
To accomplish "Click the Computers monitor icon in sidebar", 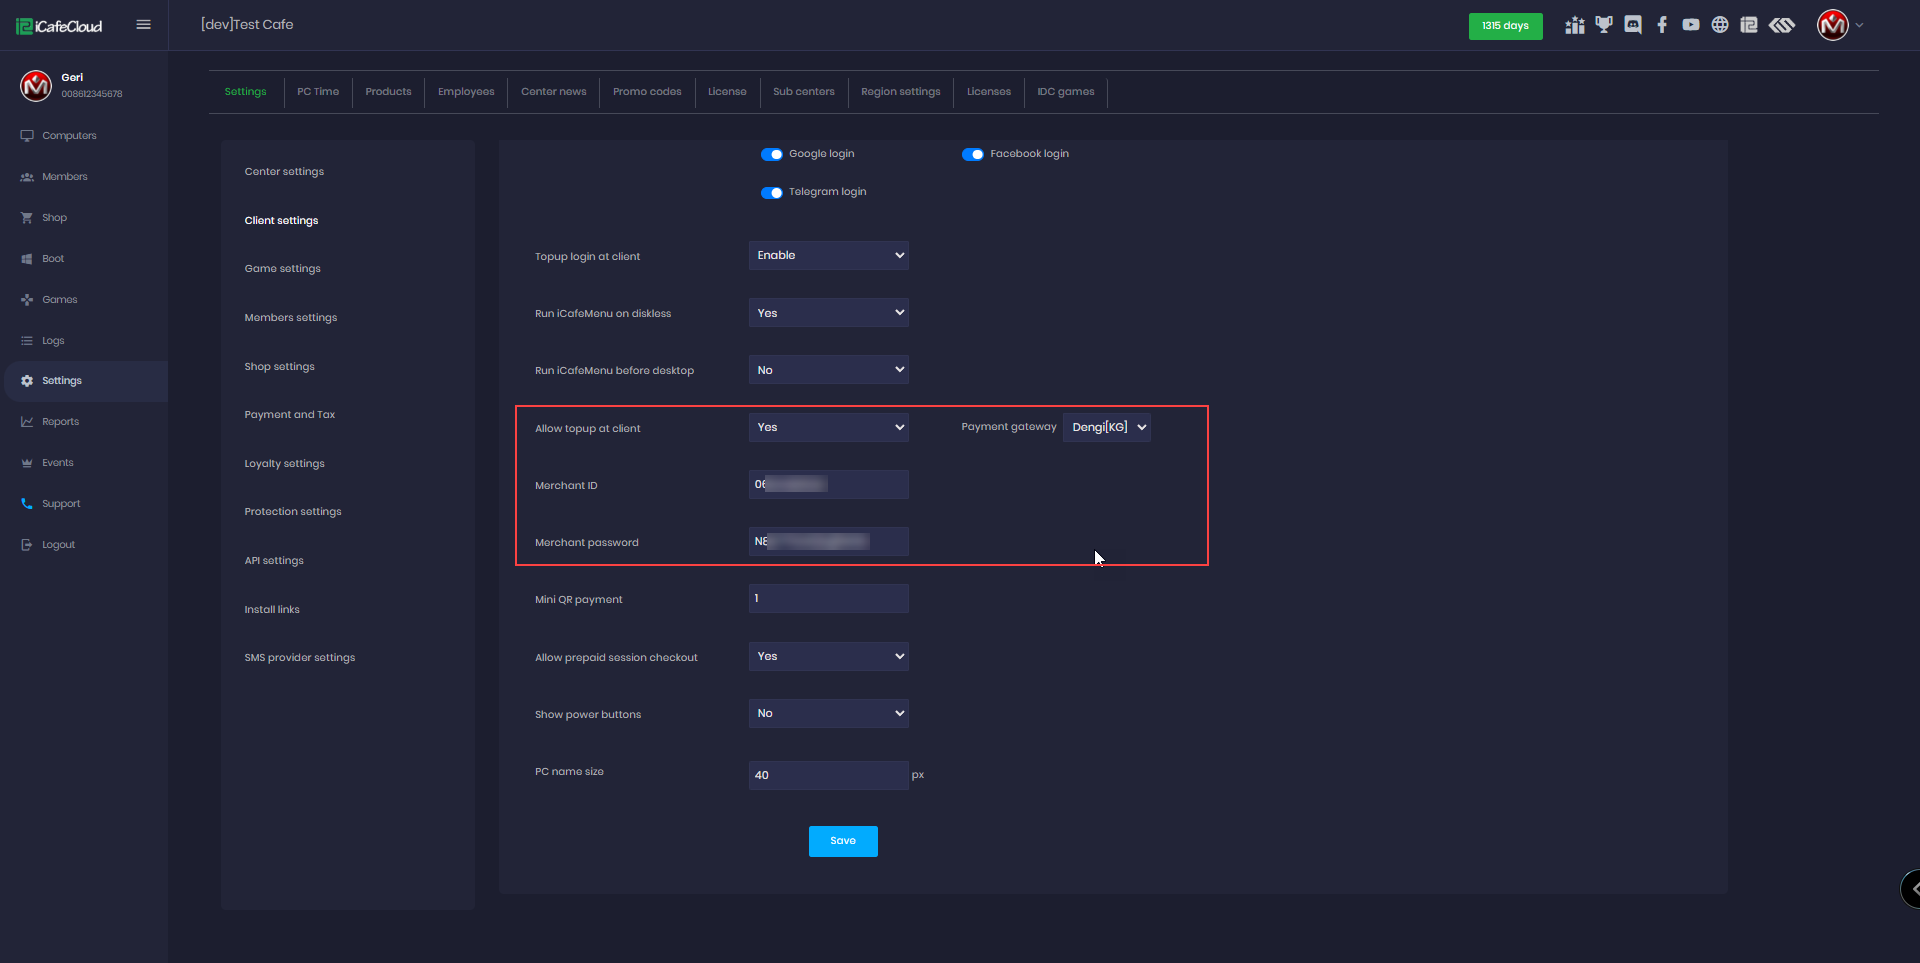I will (27, 136).
